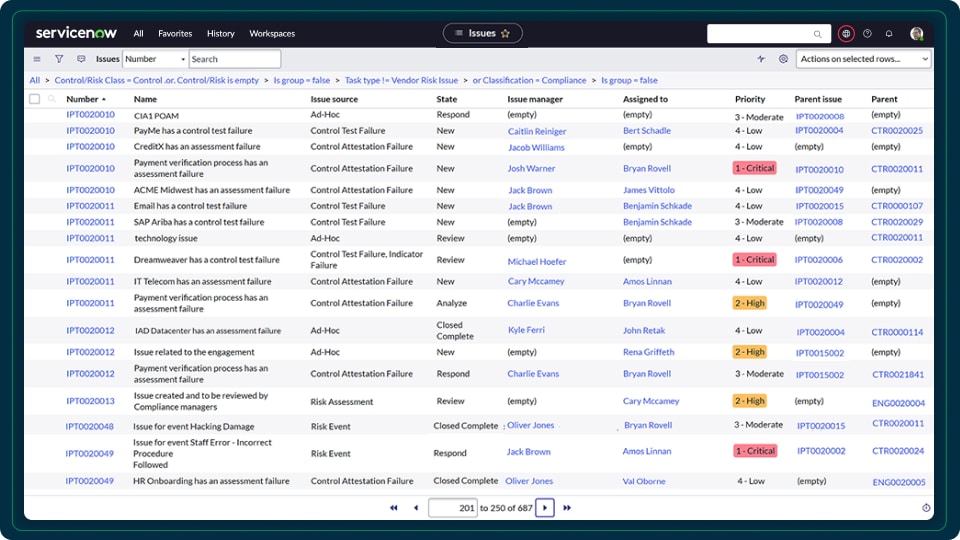Screen dimensions: 960x540
Task: Open the activity stream chat icon
Action: pyautogui.click(x=81, y=59)
